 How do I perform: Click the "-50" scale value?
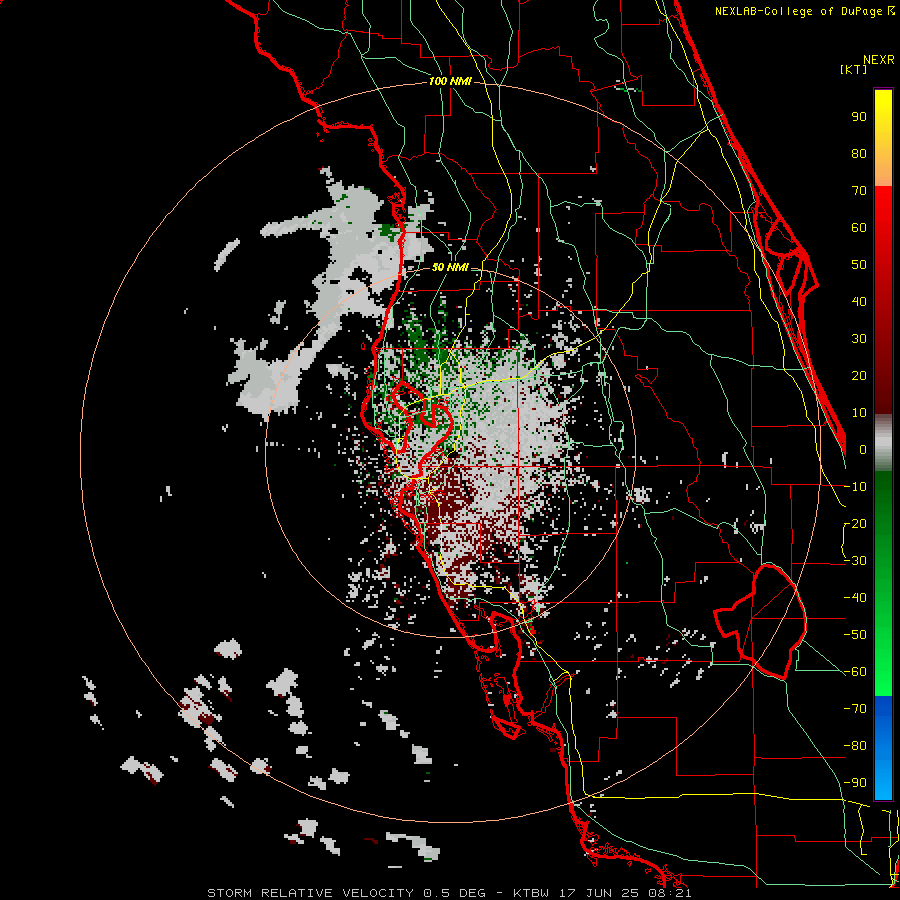point(855,635)
